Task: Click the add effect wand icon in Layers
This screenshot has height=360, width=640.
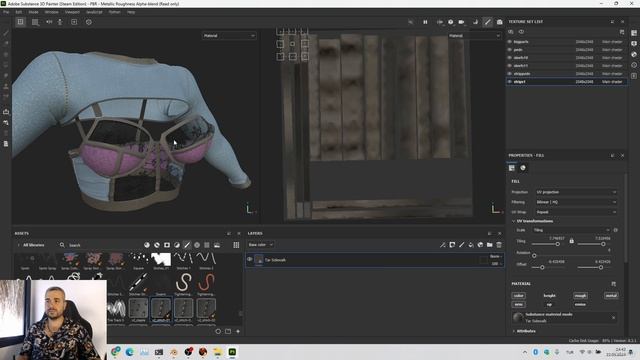Action: (x=442, y=245)
